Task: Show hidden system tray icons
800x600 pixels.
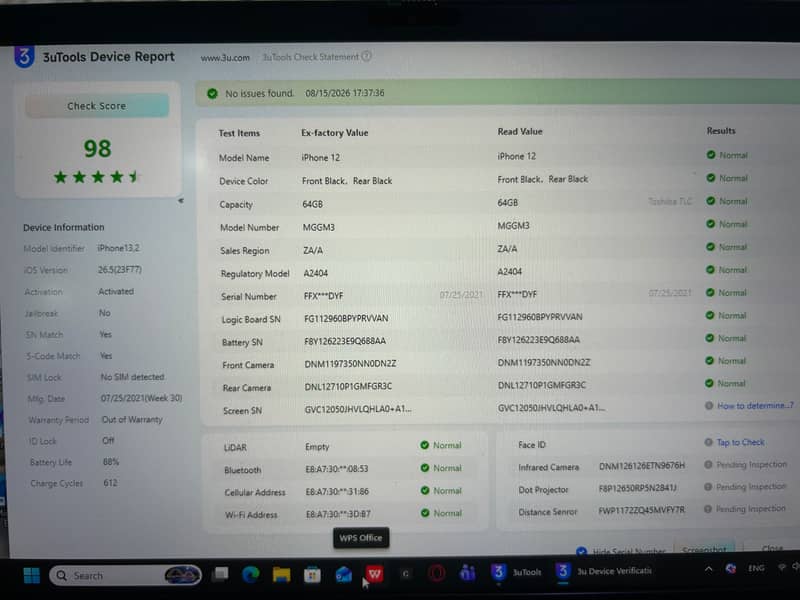Action: (x=709, y=569)
